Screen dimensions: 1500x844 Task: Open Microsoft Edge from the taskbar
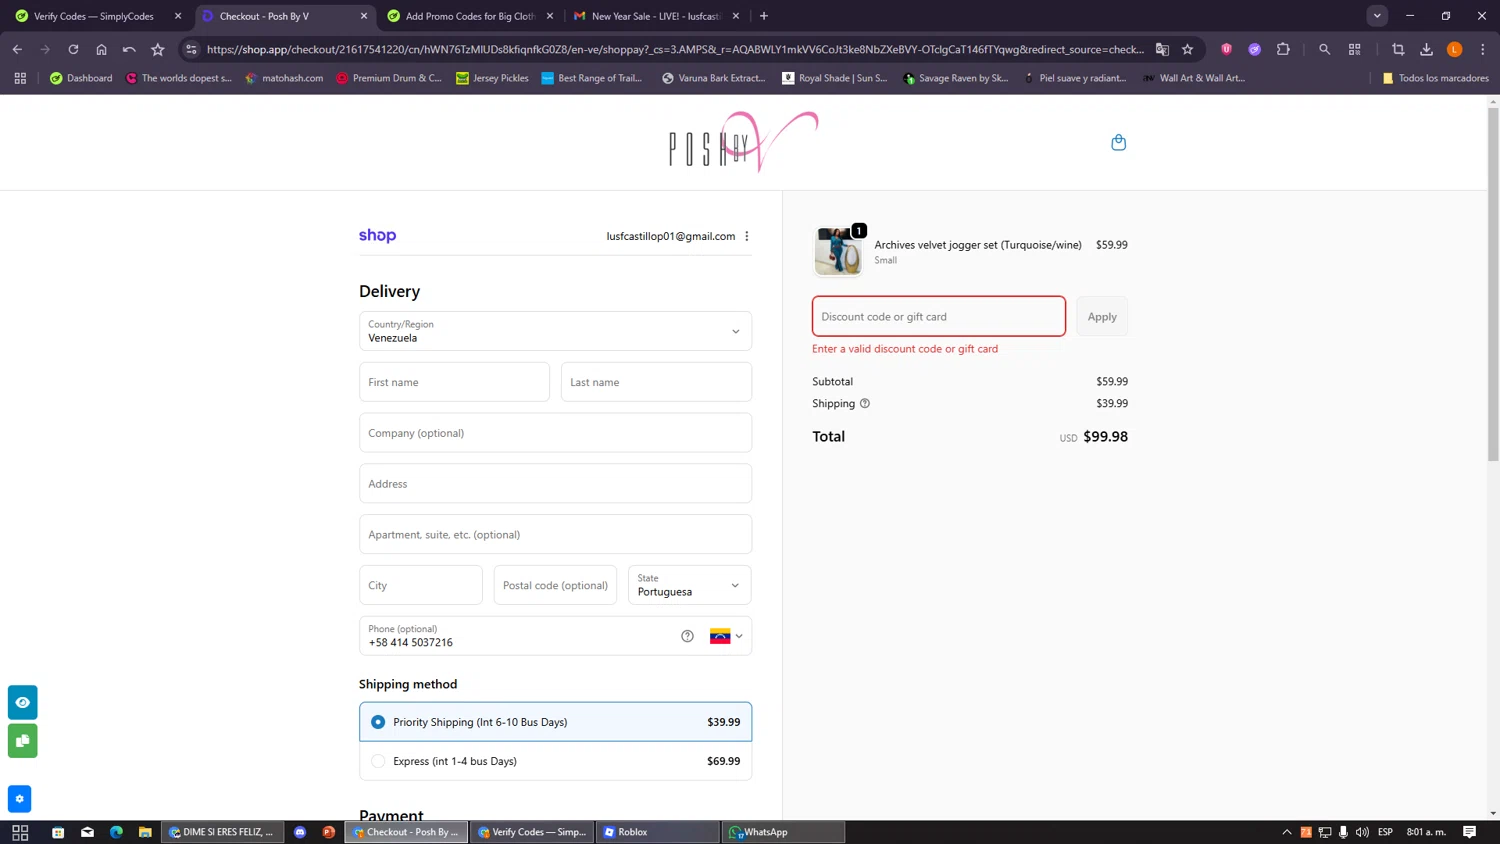(116, 832)
